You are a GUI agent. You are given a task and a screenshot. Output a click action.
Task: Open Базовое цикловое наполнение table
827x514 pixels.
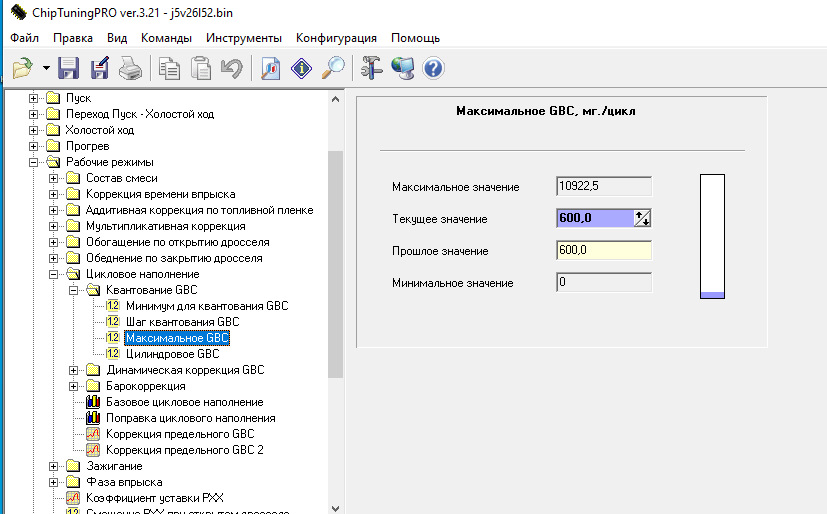185,402
